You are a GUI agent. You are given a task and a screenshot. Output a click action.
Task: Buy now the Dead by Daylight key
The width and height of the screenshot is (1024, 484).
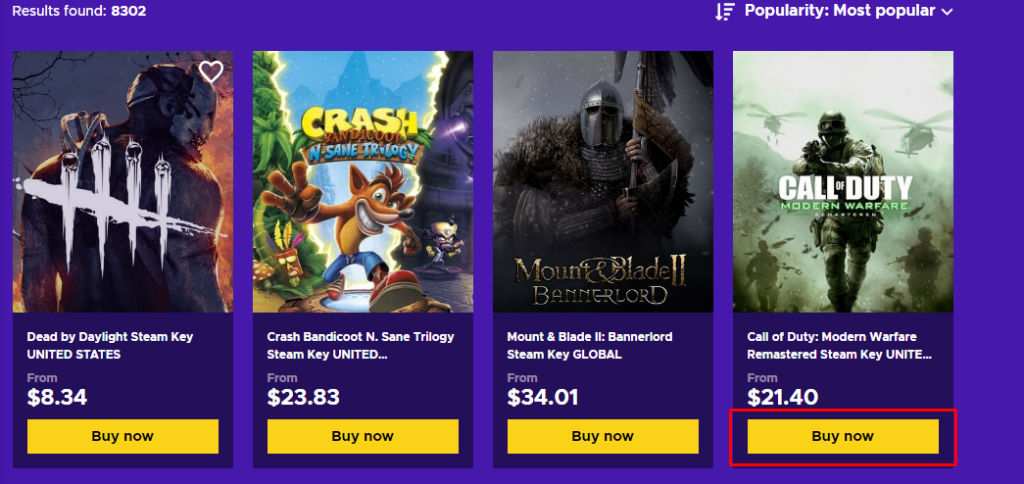[123, 436]
